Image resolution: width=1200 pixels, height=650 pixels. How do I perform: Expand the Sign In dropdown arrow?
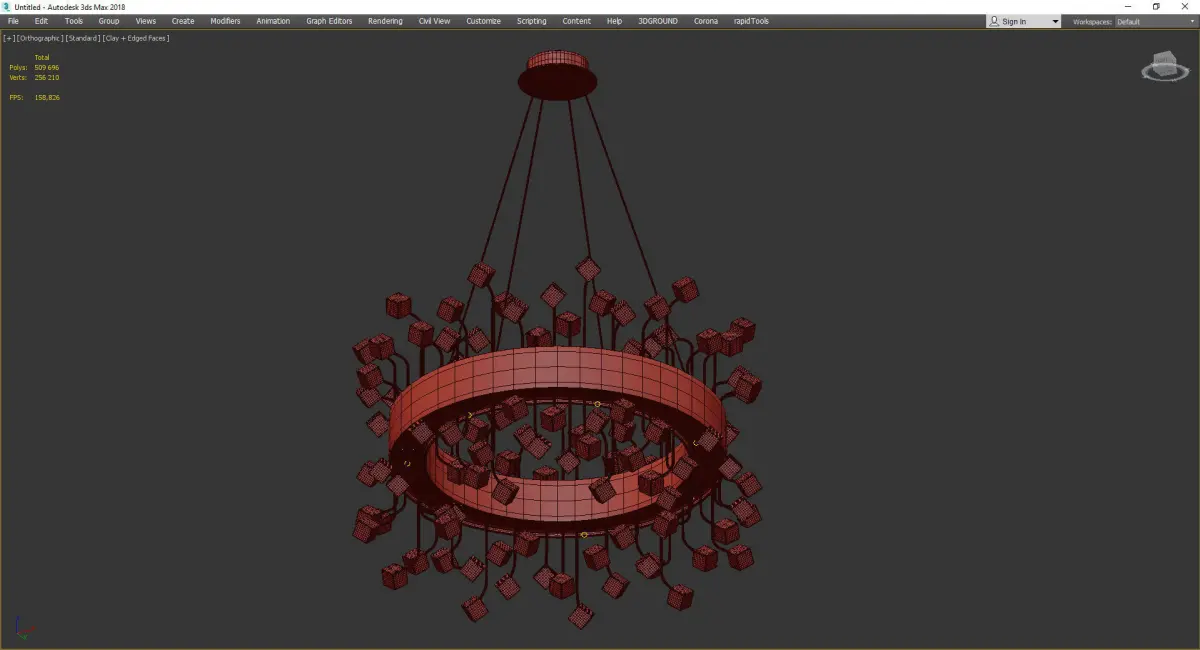(x=1055, y=21)
